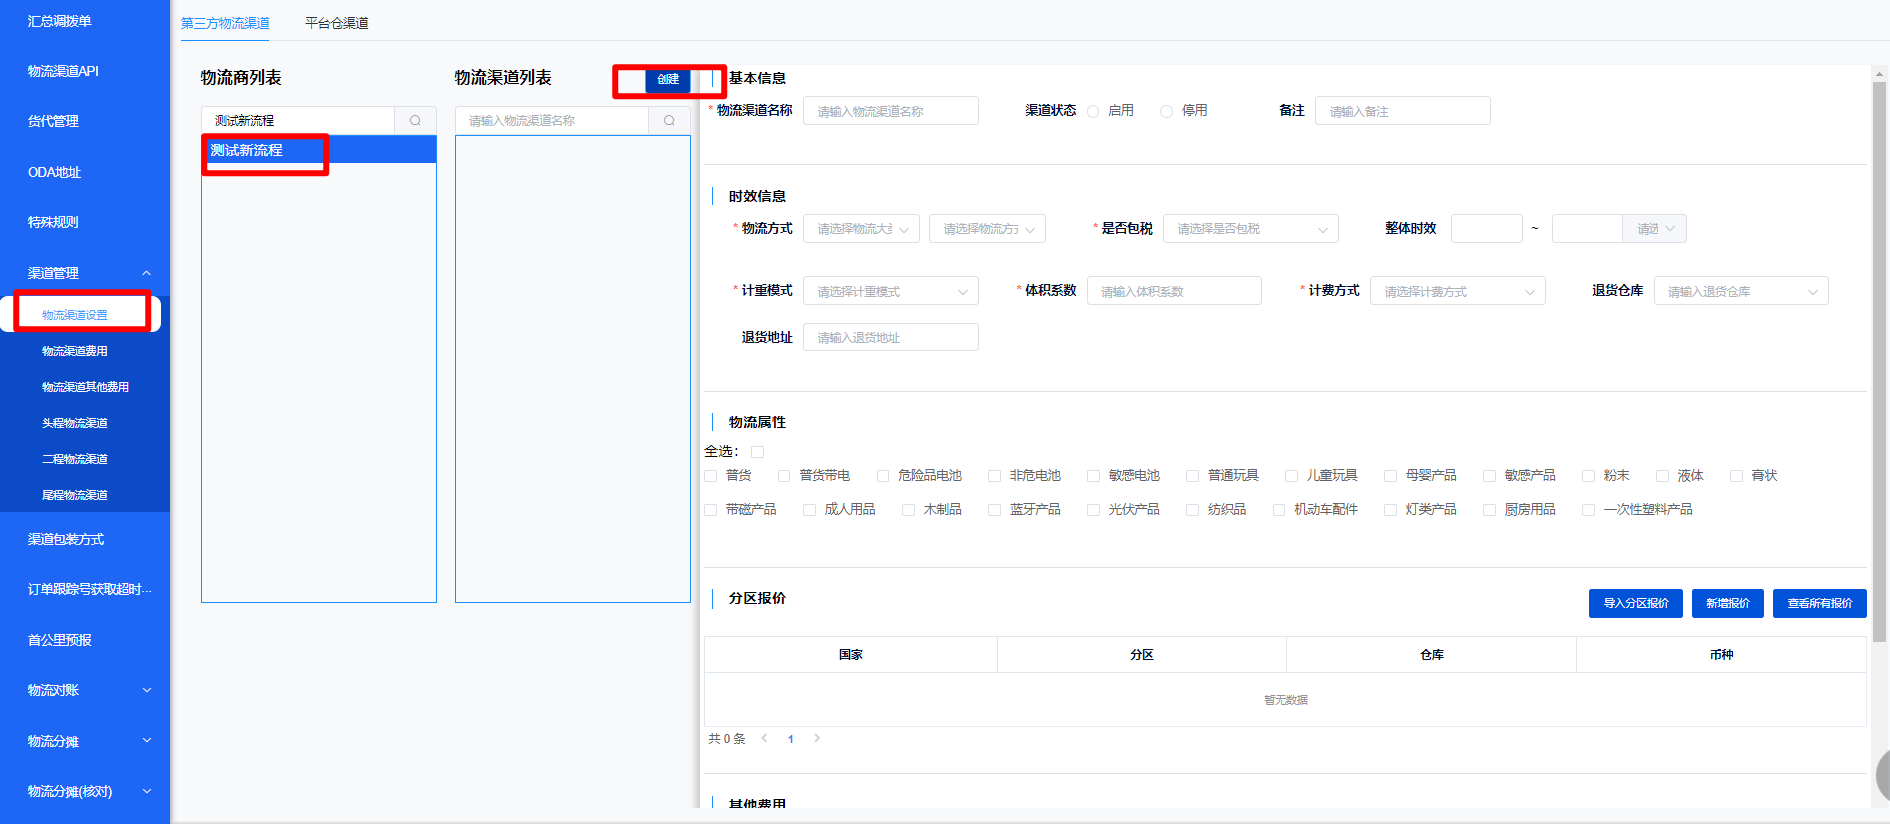
Task: Click the 物流渠道名称 input field
Action: pos(890,111)
